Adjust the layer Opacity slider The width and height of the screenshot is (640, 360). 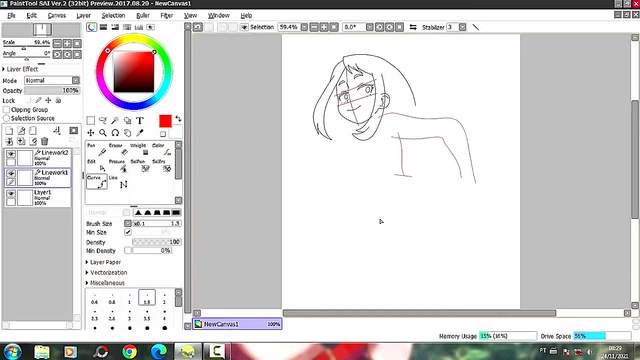point(52,90)
